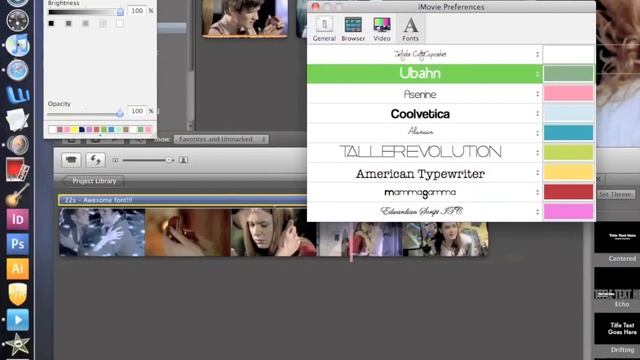The height and width of the screenshot is (360, 640).
Task: Click the yellow swatch beside American Typewriter
Action: [568, 172]
